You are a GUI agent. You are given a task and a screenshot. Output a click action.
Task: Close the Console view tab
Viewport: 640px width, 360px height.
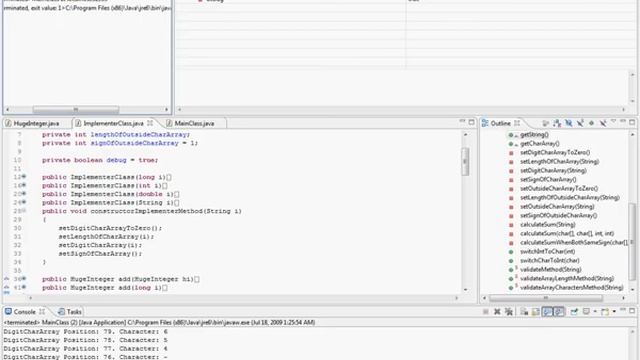42,311
